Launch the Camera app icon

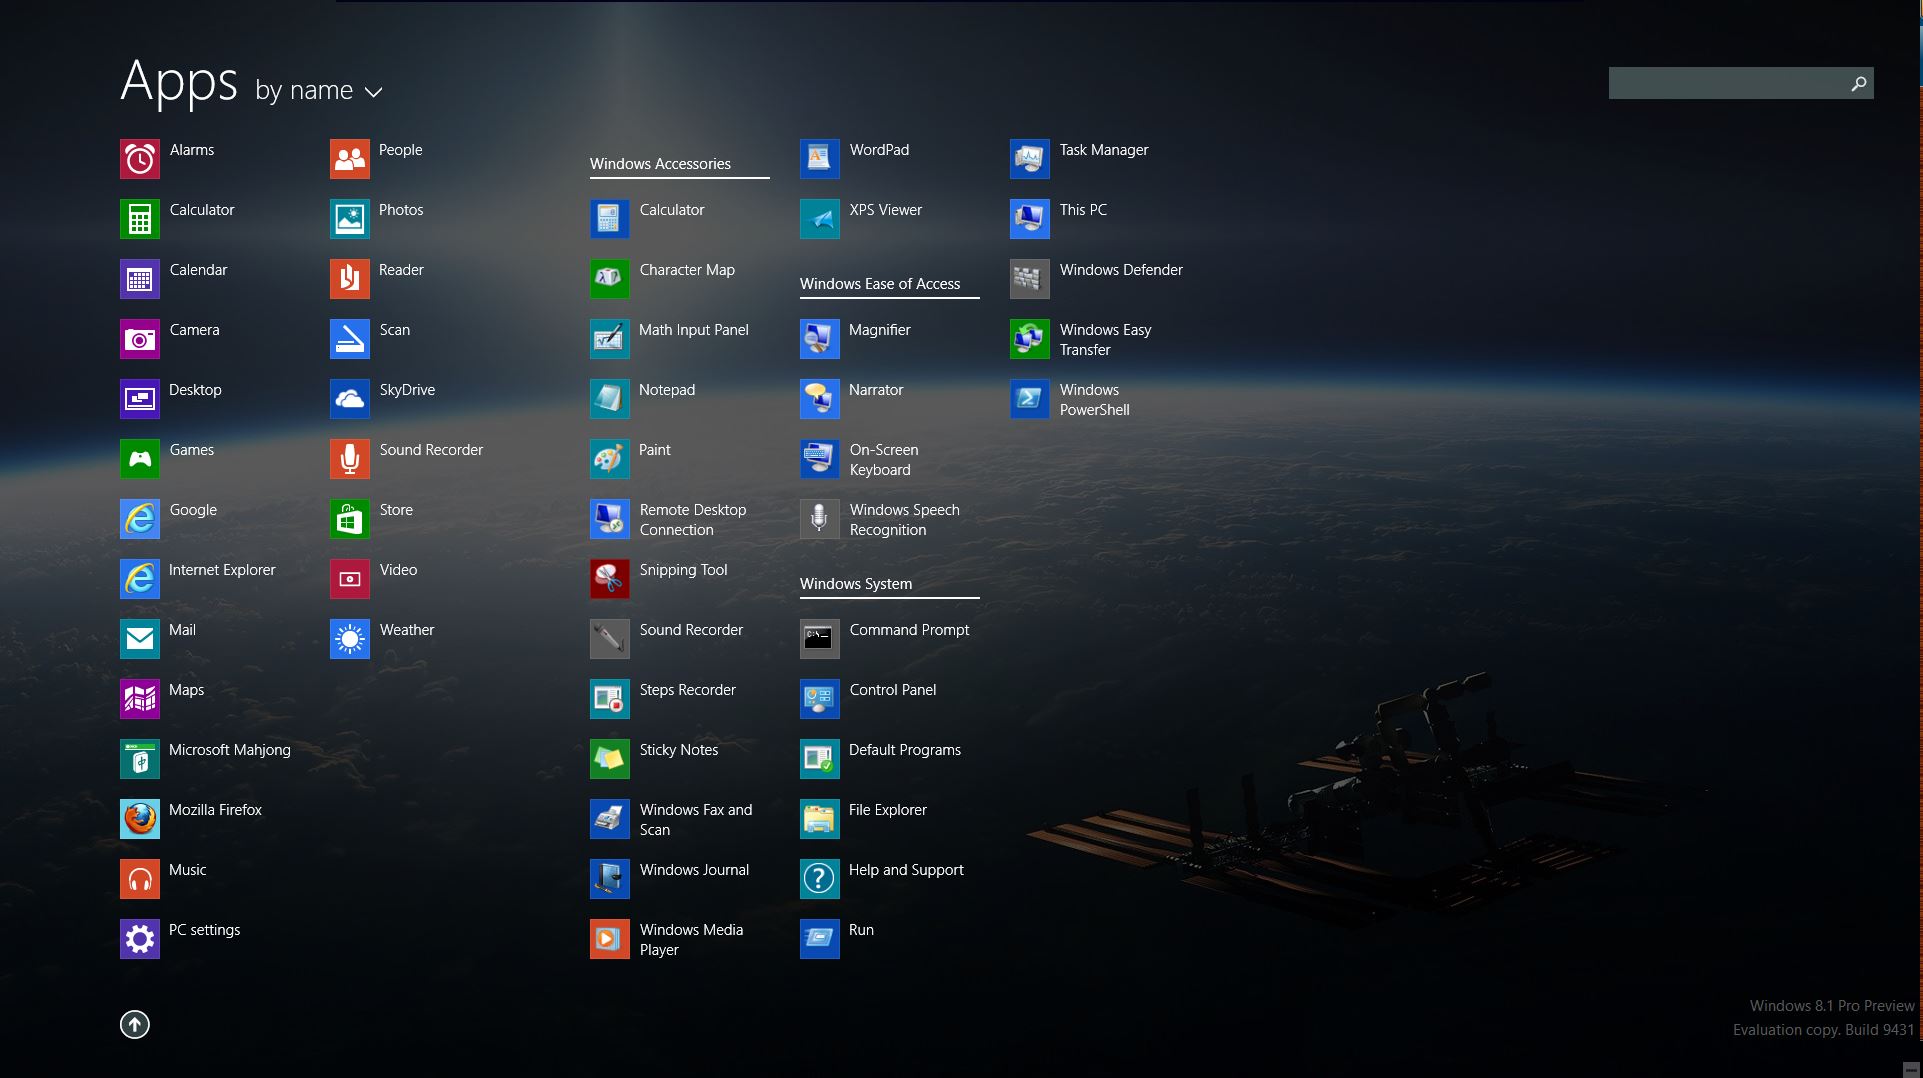[x=140, y=339]
